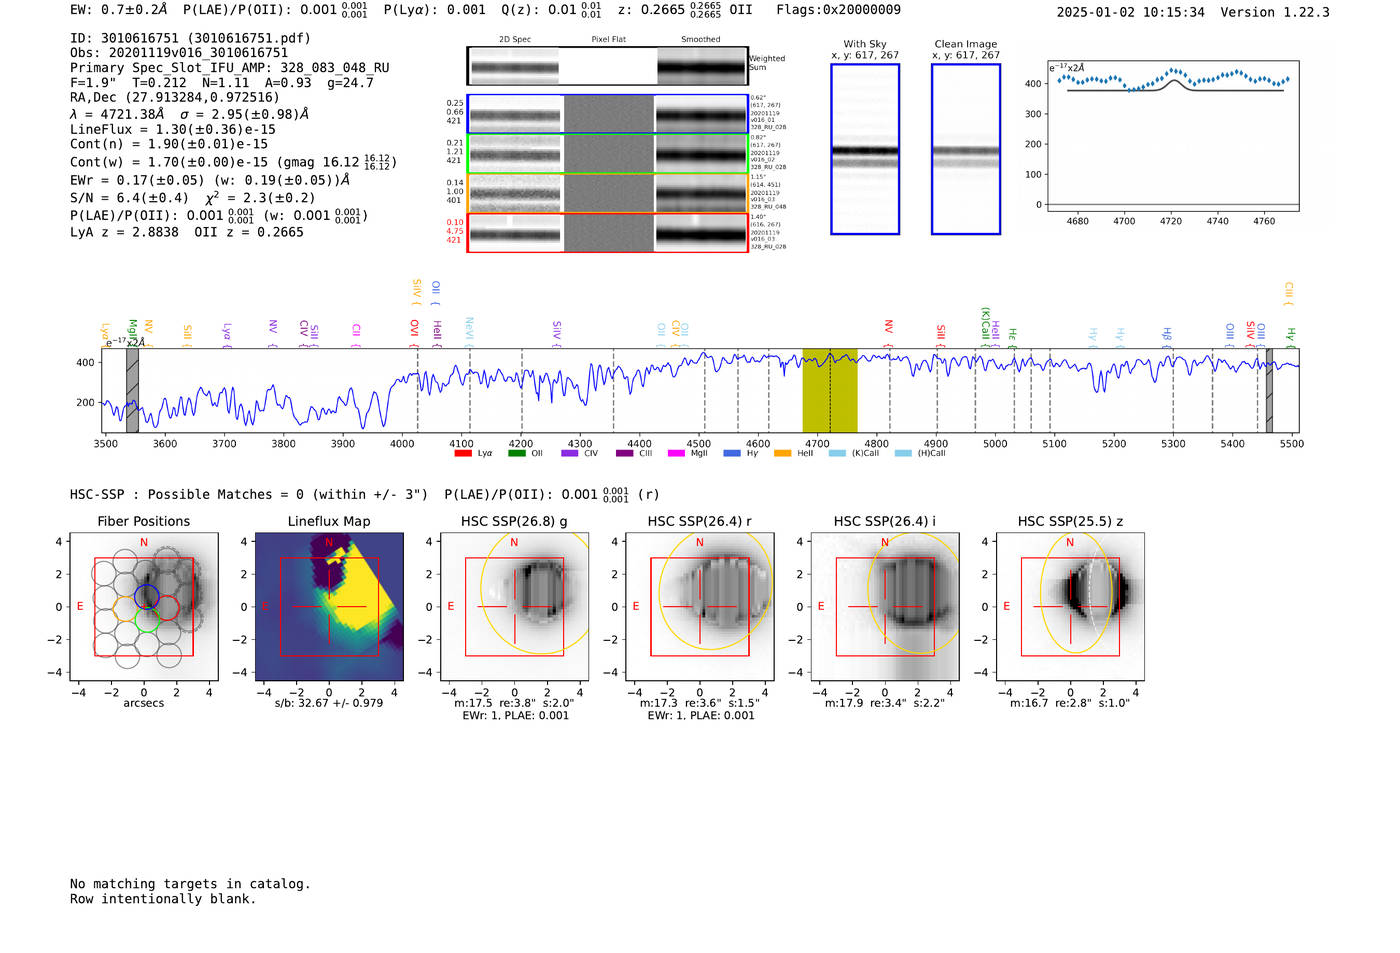The width and height of the screenshot is (1400, 953).
Task: Click the 'Smoothed' column header
Action: tap(701, 39)
